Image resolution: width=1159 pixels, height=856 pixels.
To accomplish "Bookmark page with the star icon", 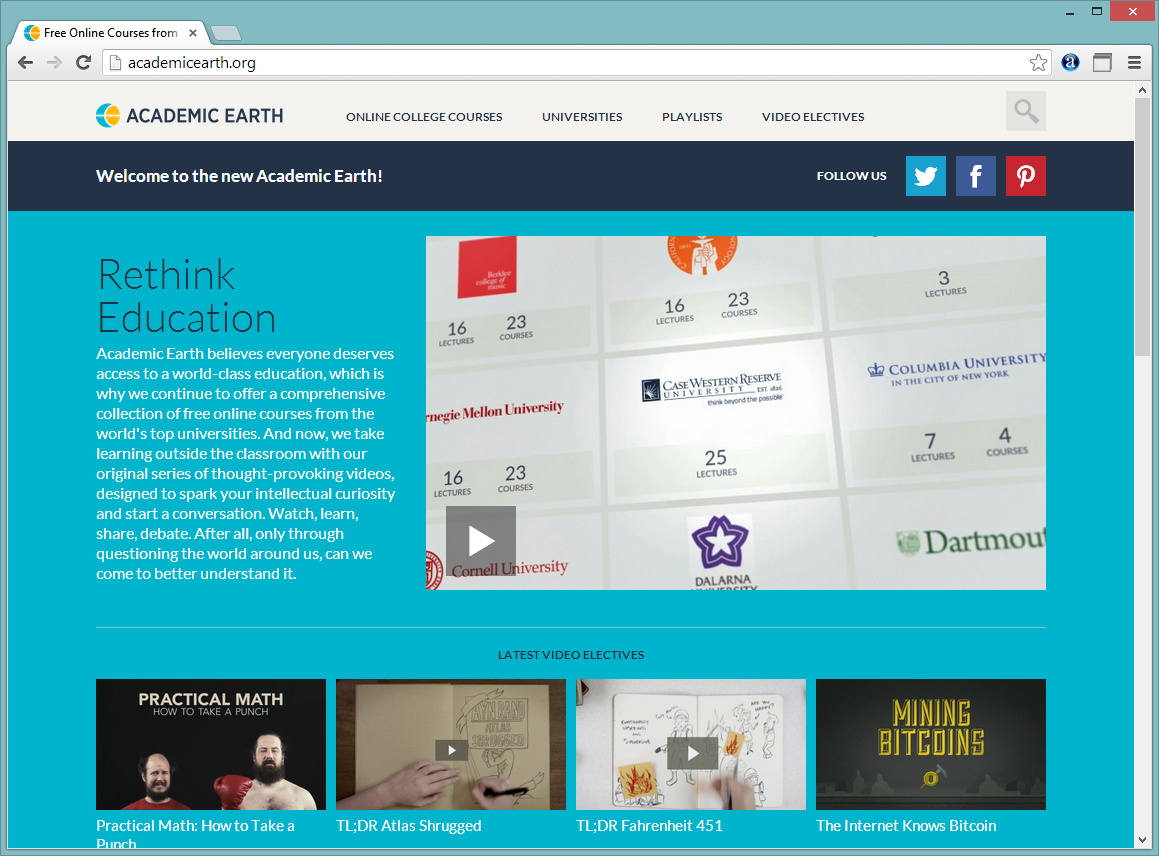I will 1038,63.
